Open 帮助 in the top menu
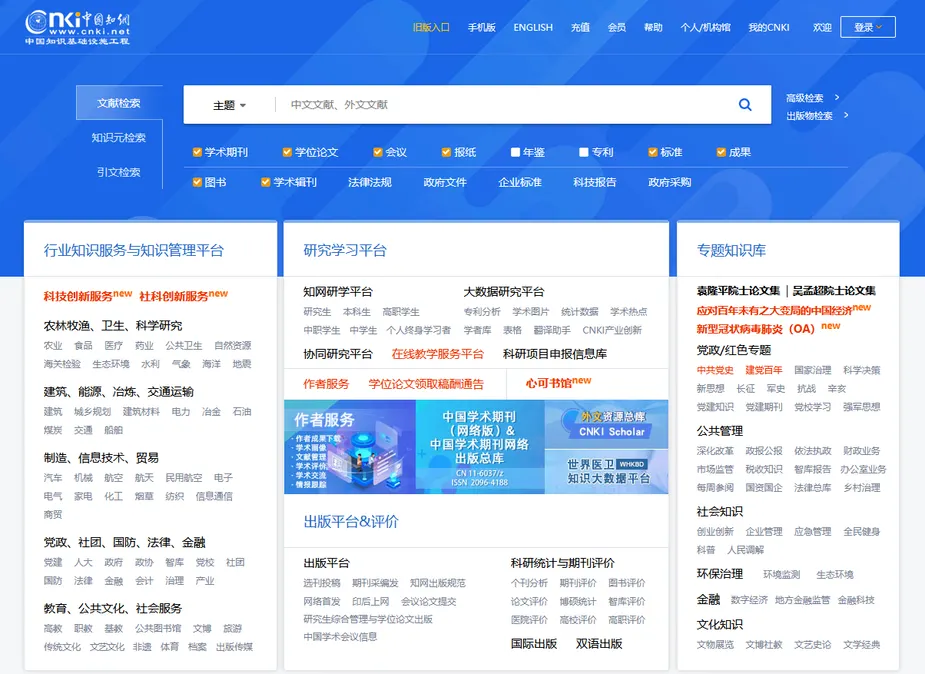The width and height of the screenshot is (925, 674). click(x=653, y=27)
